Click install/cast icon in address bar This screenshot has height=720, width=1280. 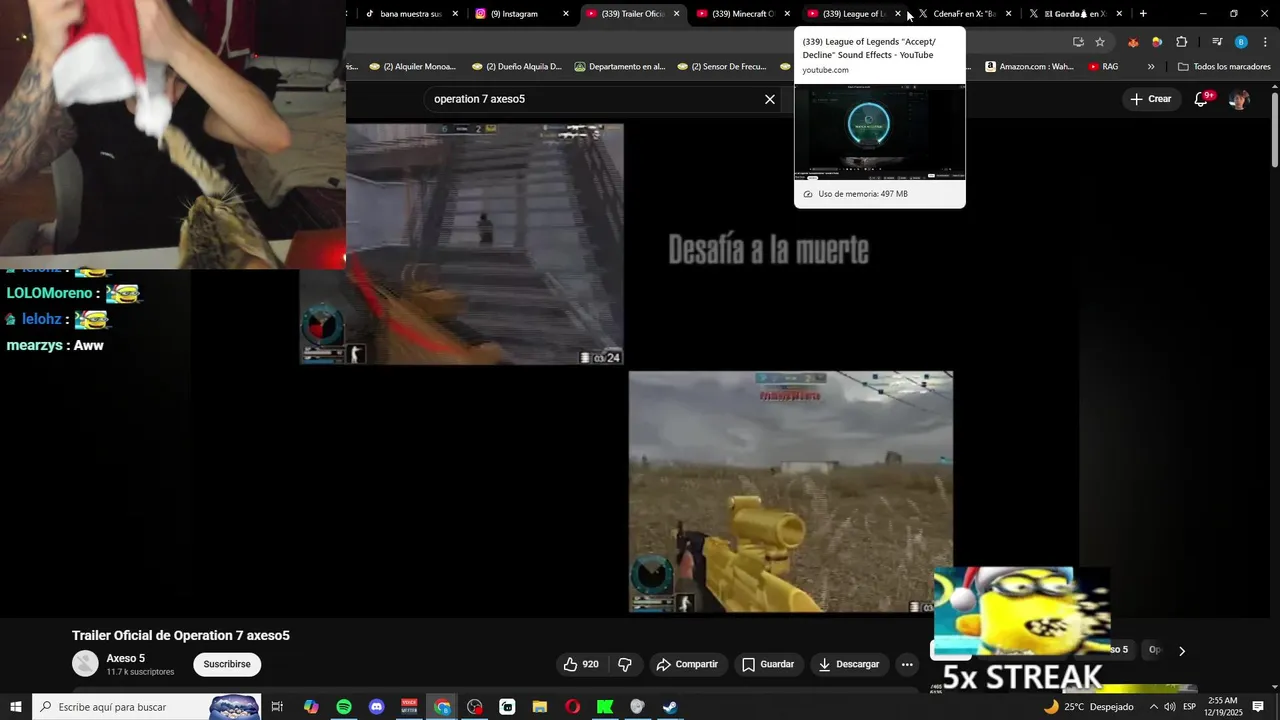click(x=1078, y=42)
